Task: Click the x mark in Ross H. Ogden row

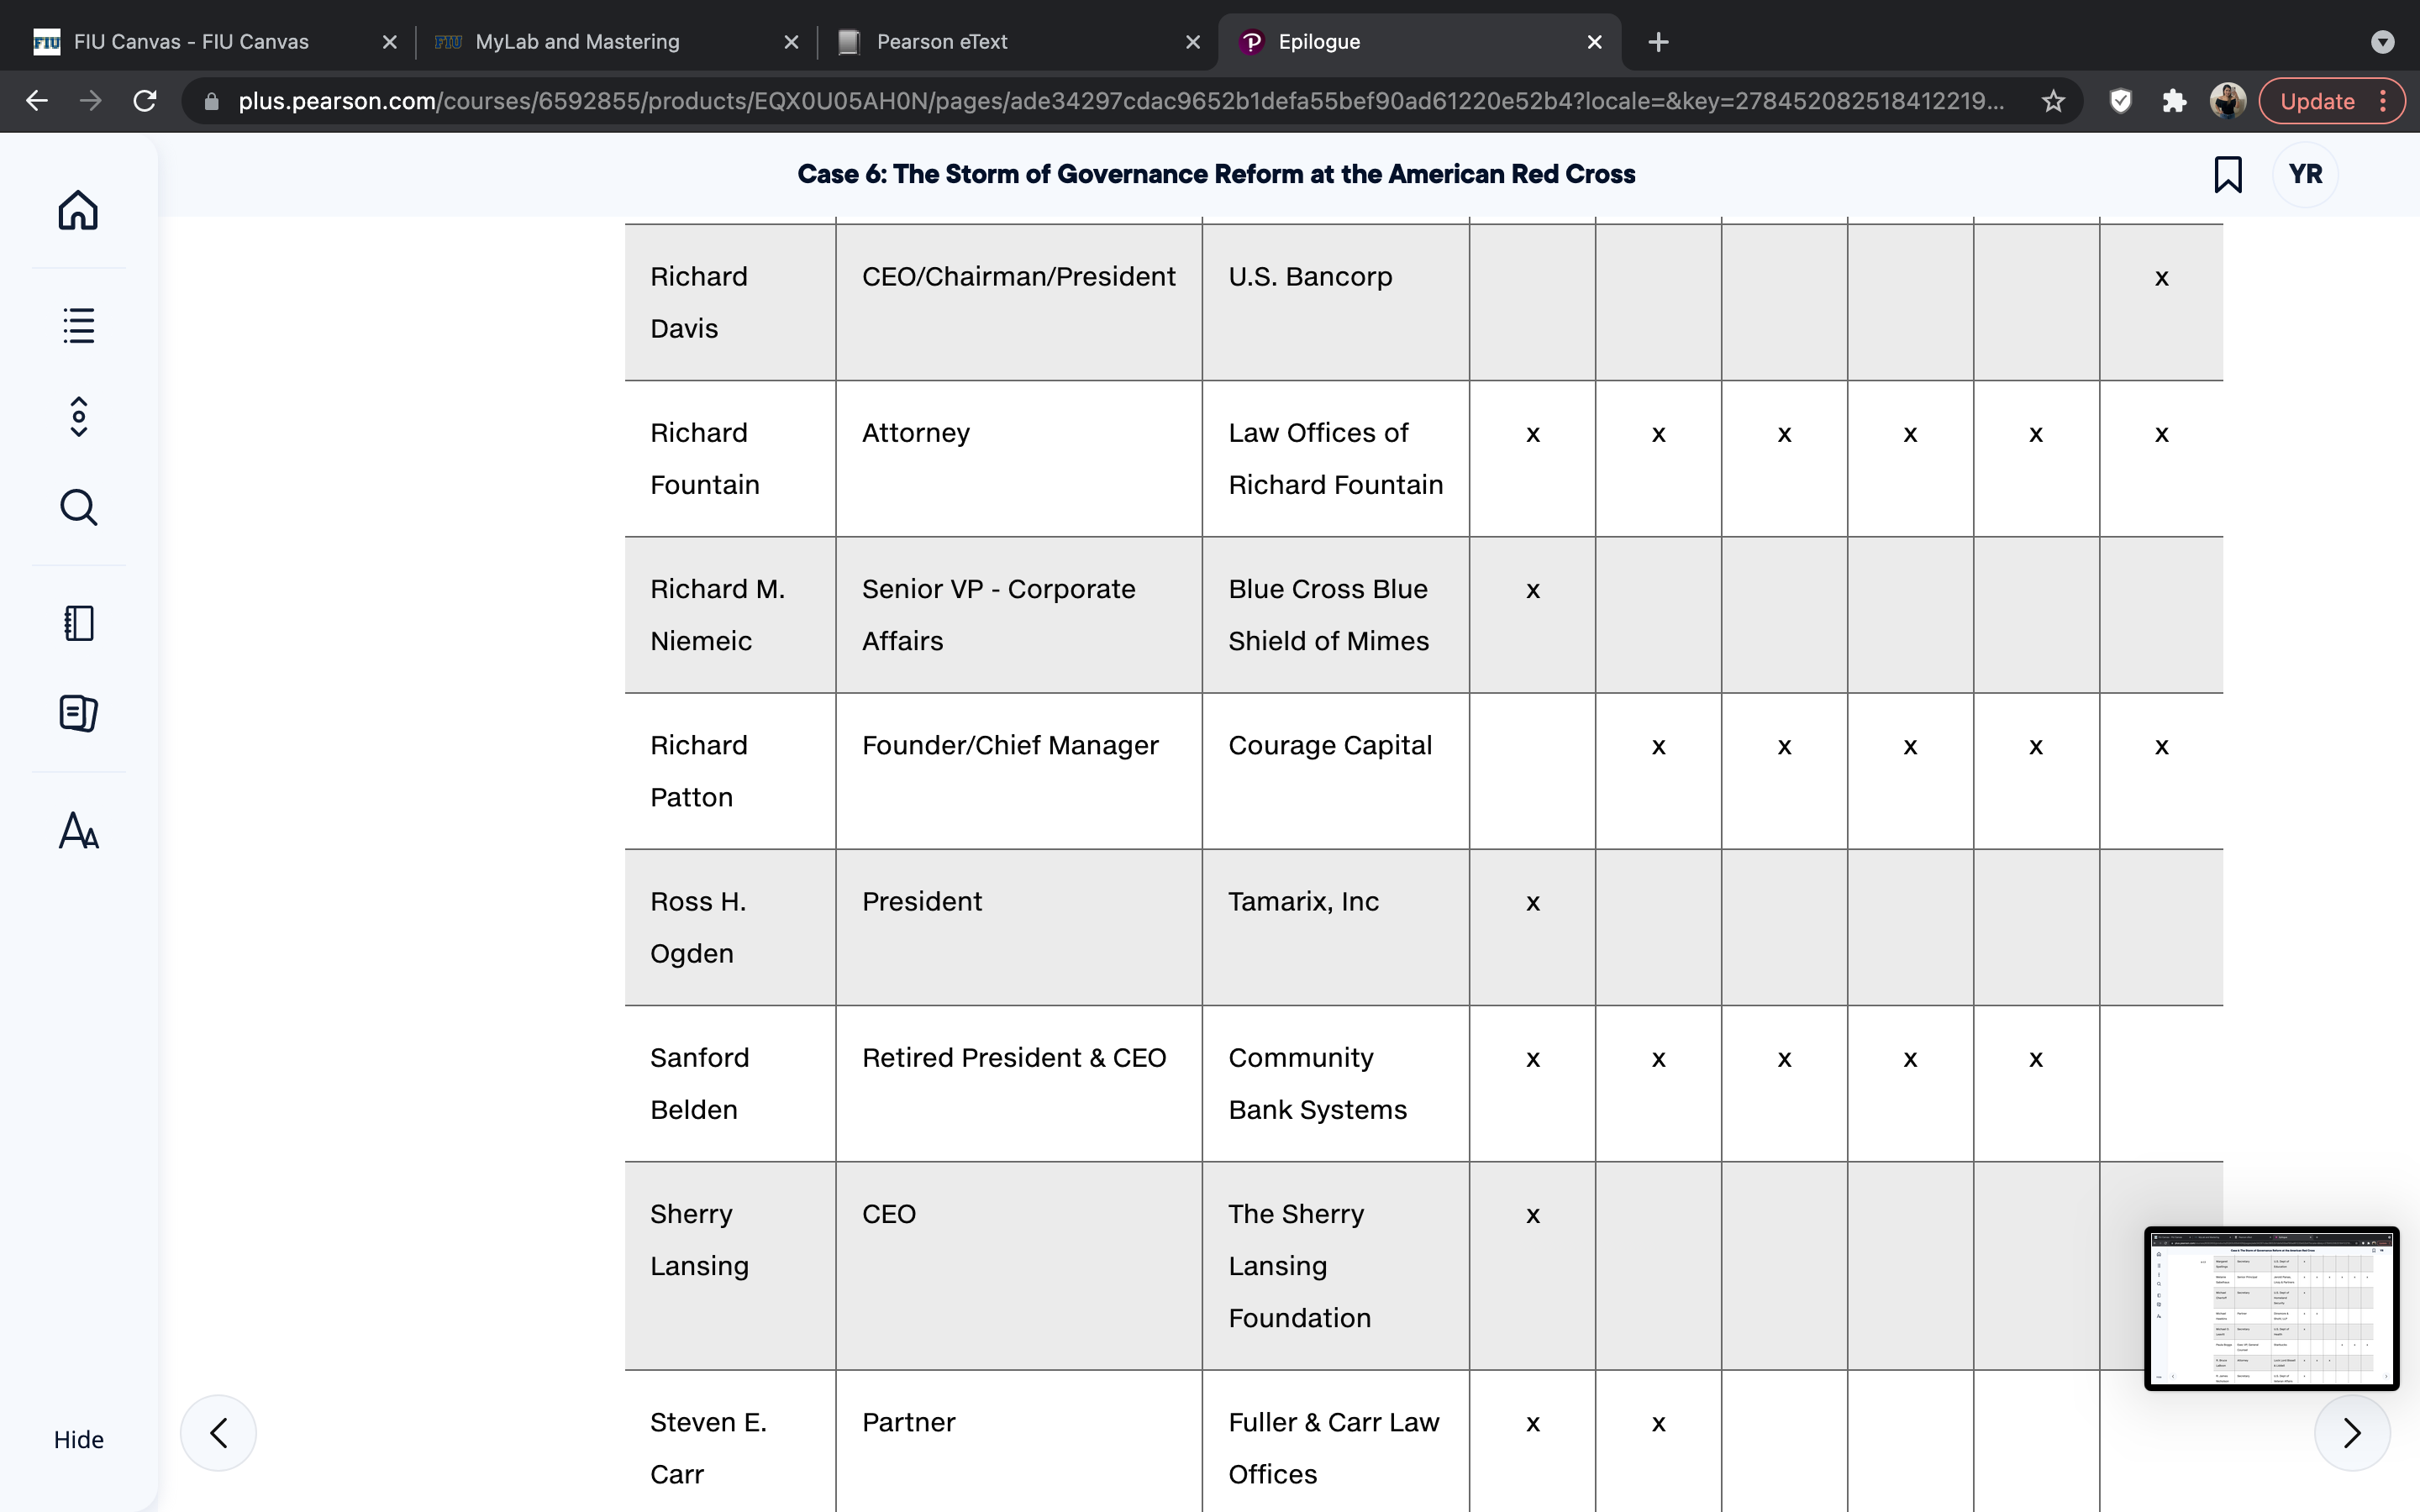Action: (1532, 903)
